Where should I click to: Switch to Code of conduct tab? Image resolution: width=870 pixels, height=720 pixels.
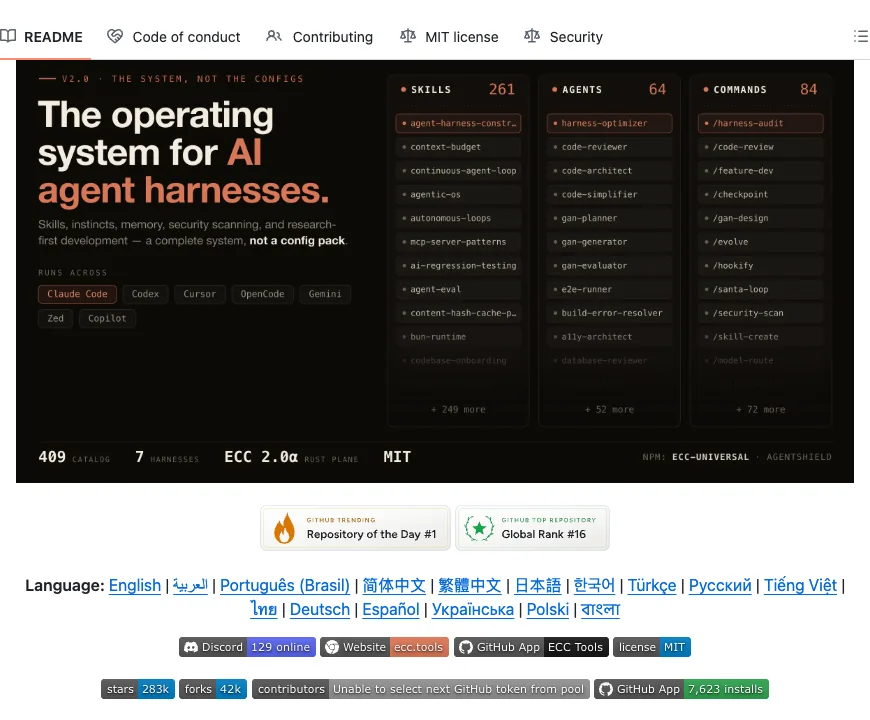click(x=174, y=37)
